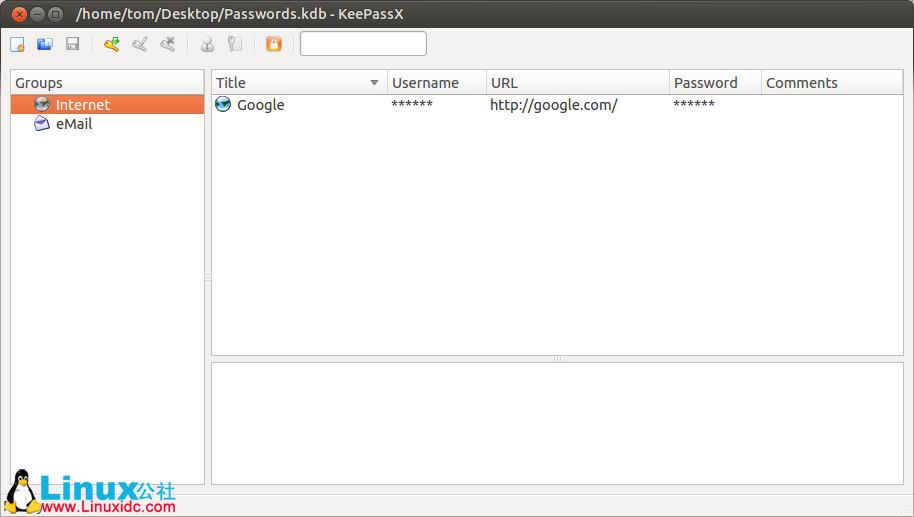Click the Google entry masked password
This screenshot has height=517, width=914.
click(694, 104)
